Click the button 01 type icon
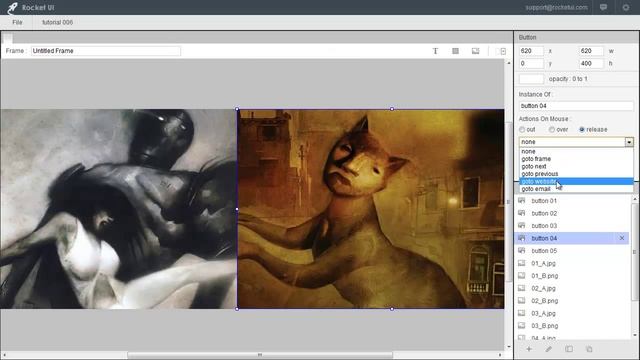This screenshot has width=640, height=360. [522, 200]
